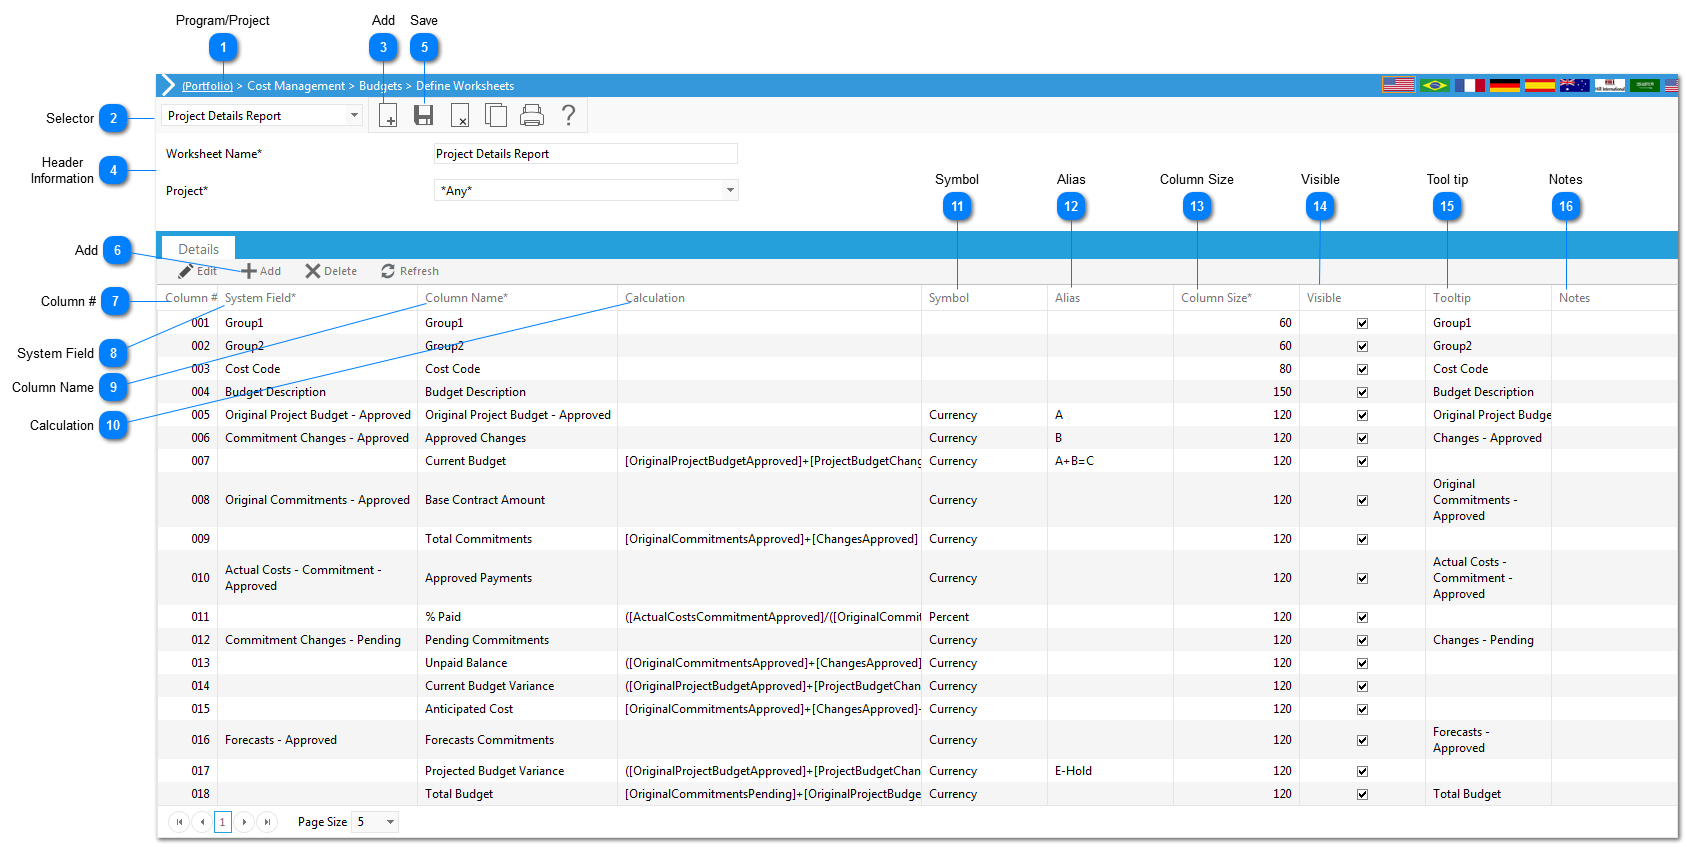
Task: Add a new row in the Details grid
Action: (261, 271)
